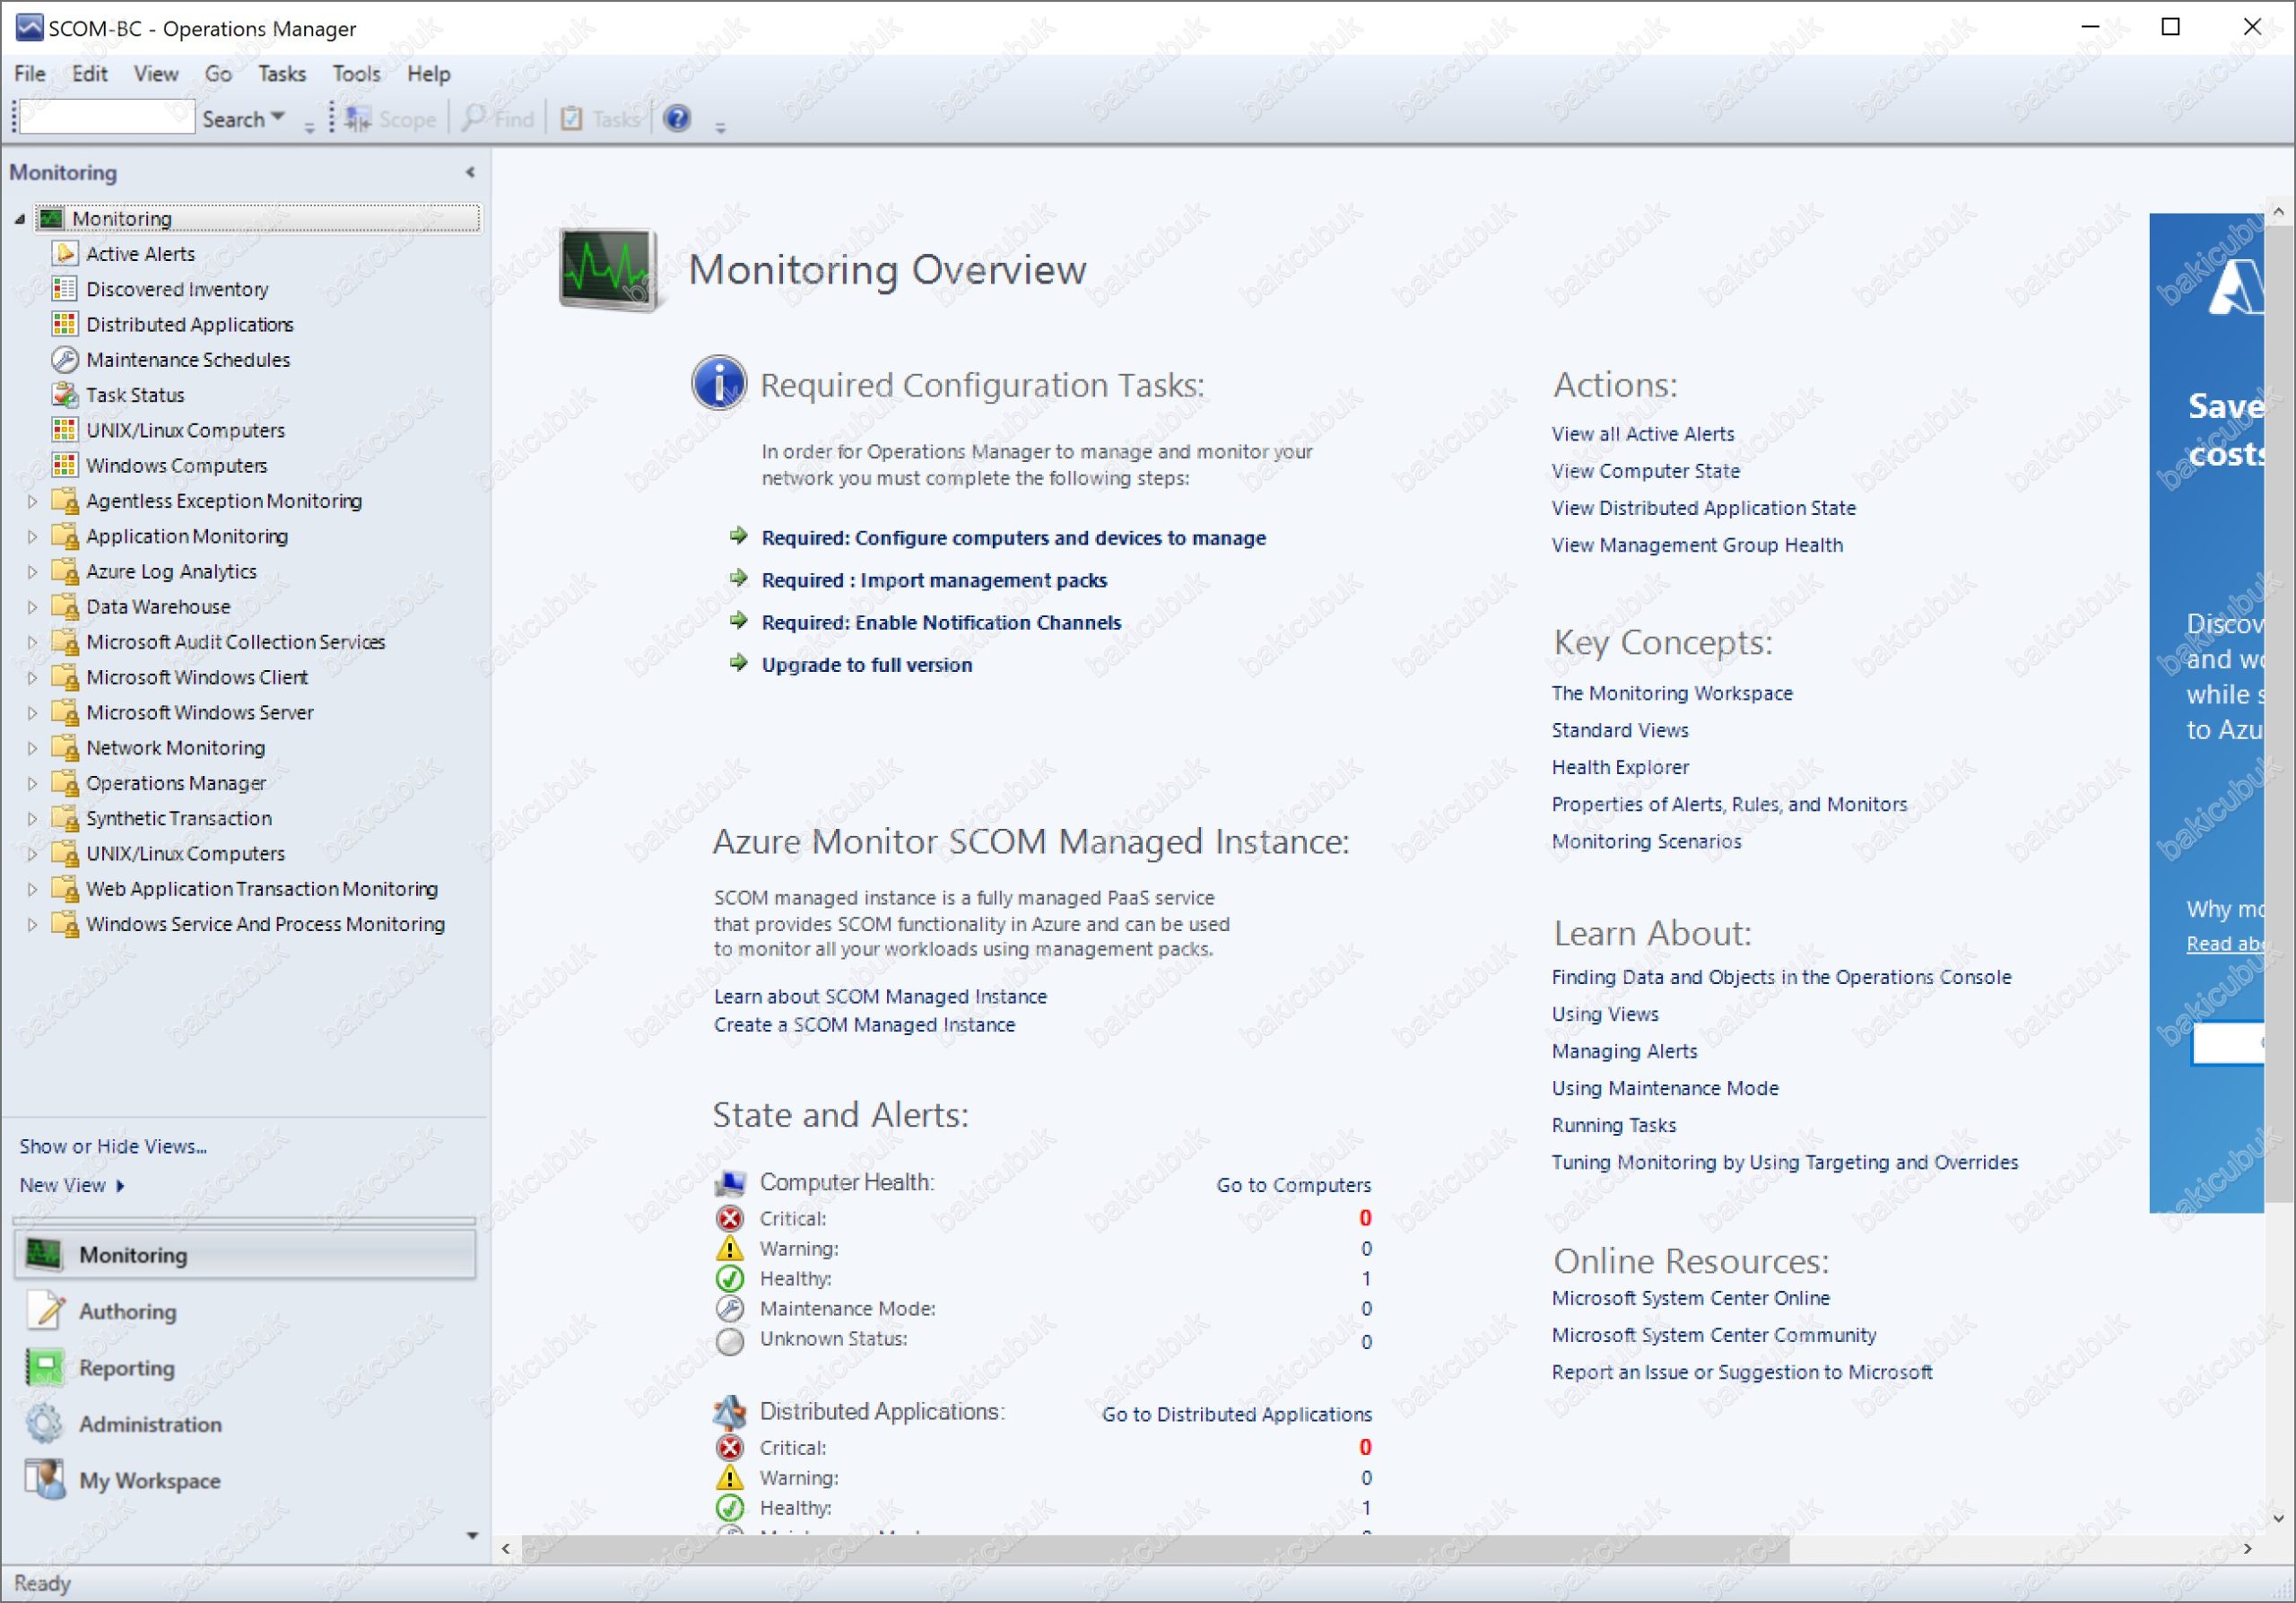Click the Network Monitoring folder icon
This screenshot has height=1603, width=2296.
tap(65, 746)
